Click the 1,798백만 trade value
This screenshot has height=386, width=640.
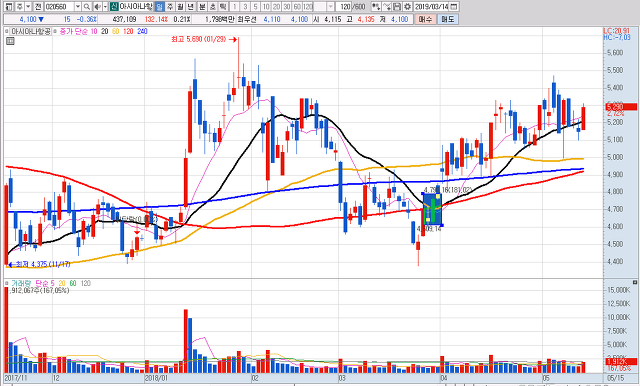pyautogui.click(x=220, y=19)
